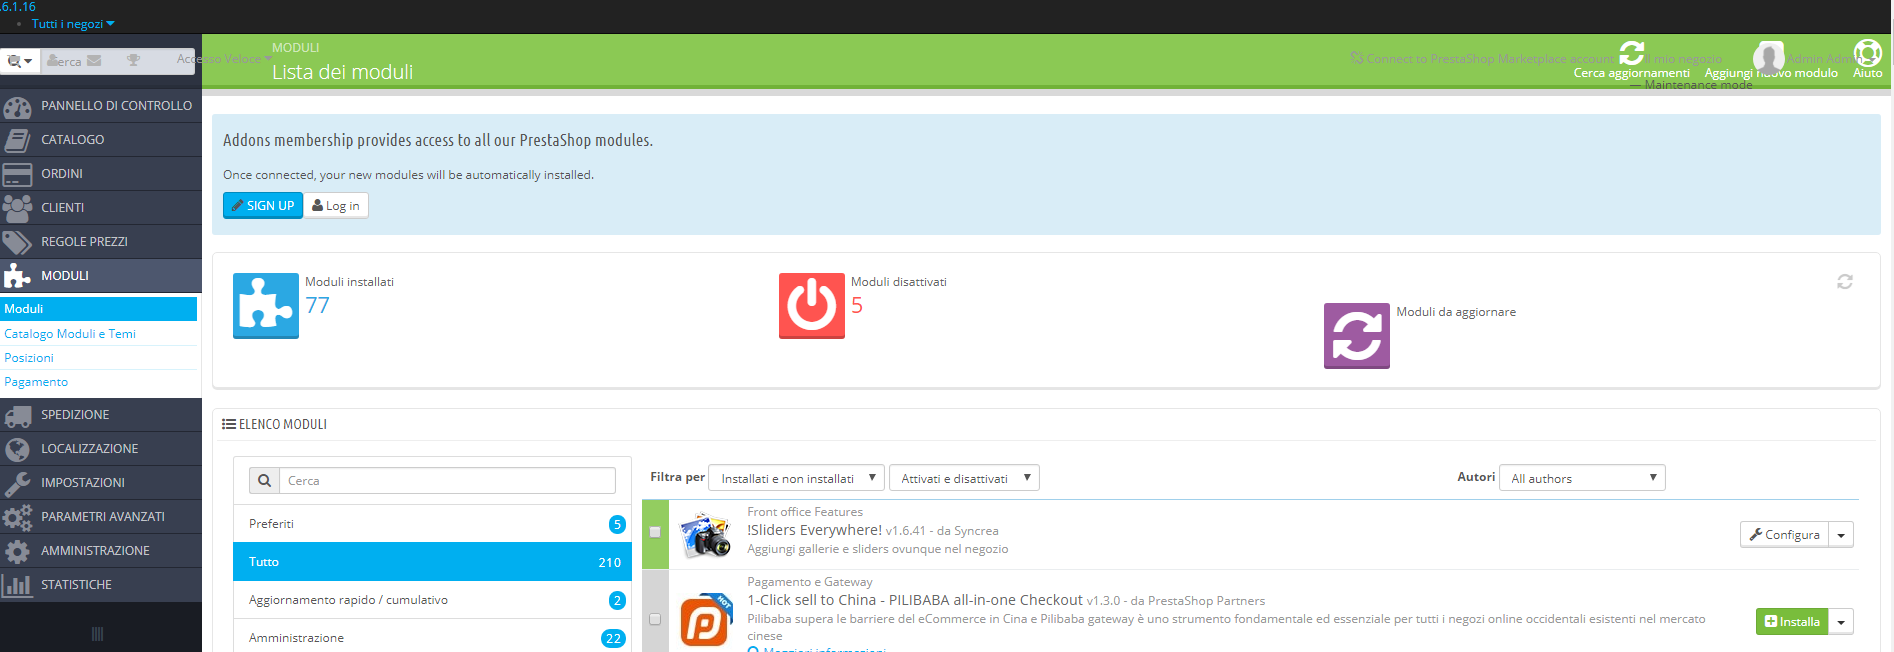Click the Clienti people icon
Screen dimensions: 1894x652
click(x=17, y=208)
